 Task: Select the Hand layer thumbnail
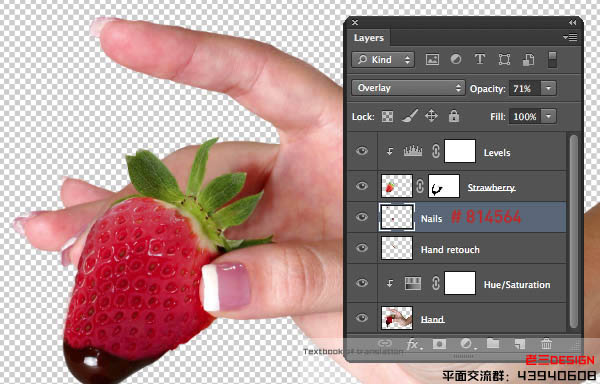(x=397, y=318)
